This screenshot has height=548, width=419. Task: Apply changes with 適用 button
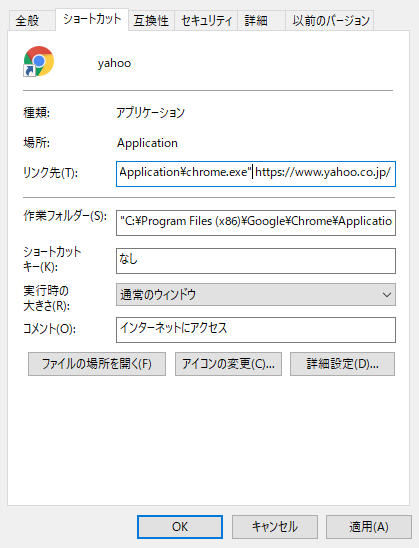coord(369,527)
